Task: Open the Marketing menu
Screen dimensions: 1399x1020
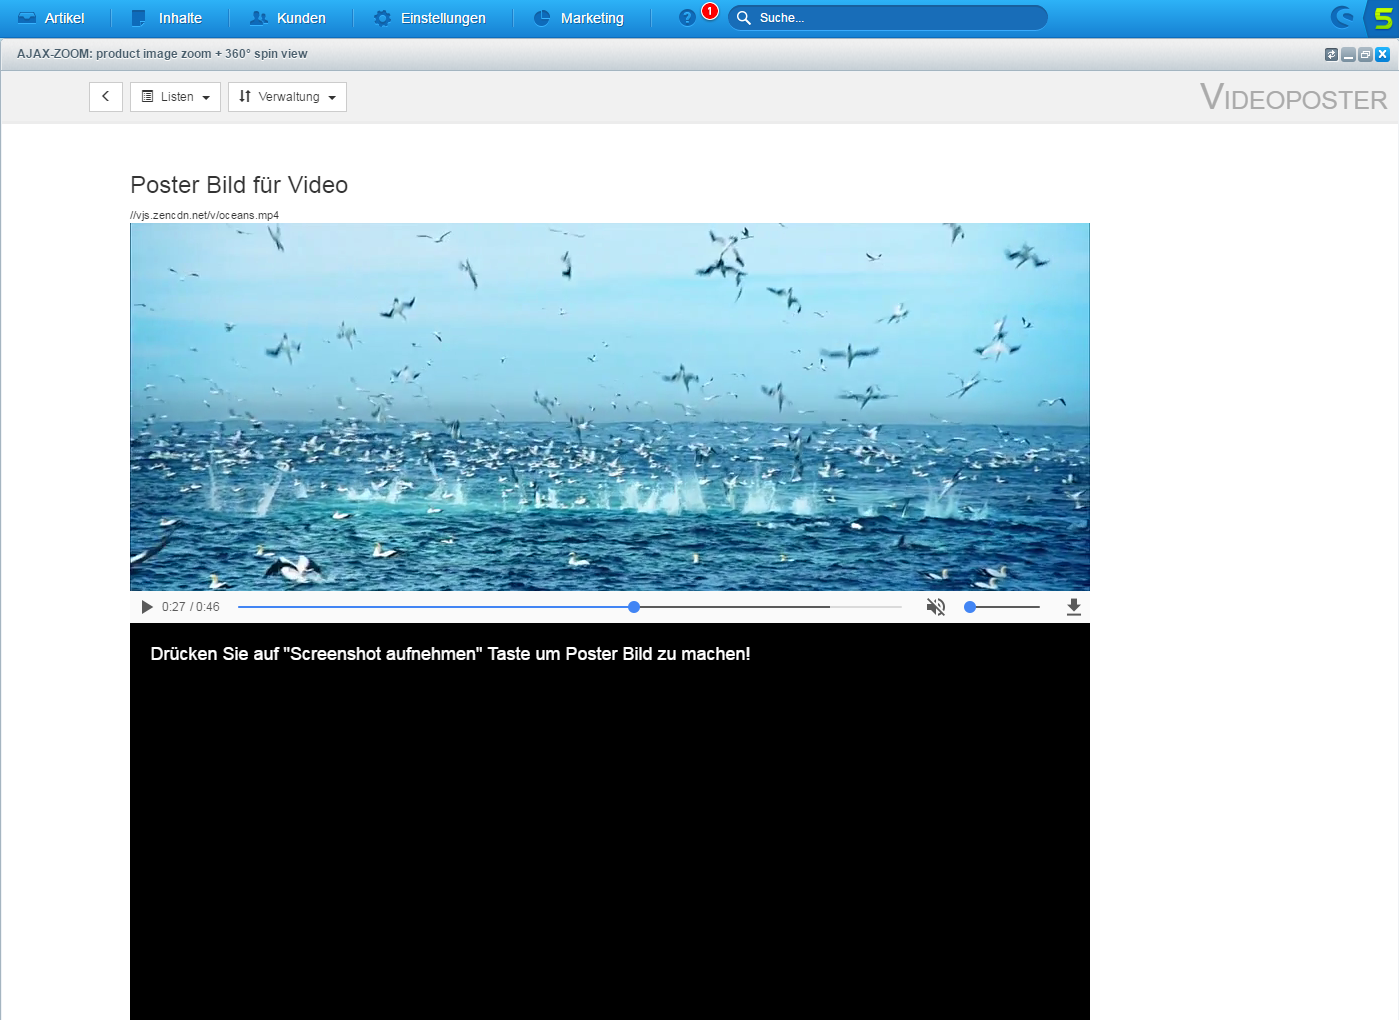Action: coord(579,18)
